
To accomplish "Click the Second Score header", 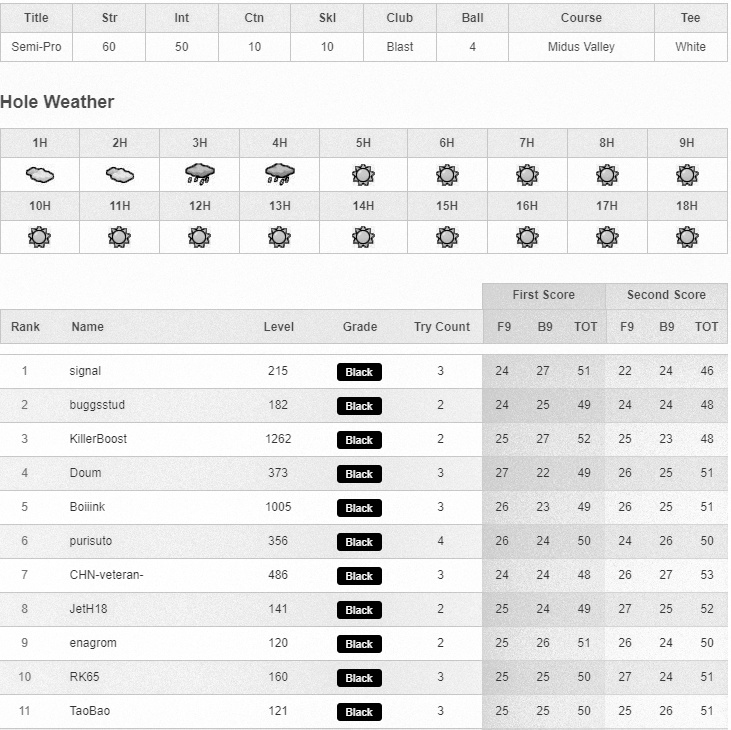I will pyautogui.click(x=666, y=295).
